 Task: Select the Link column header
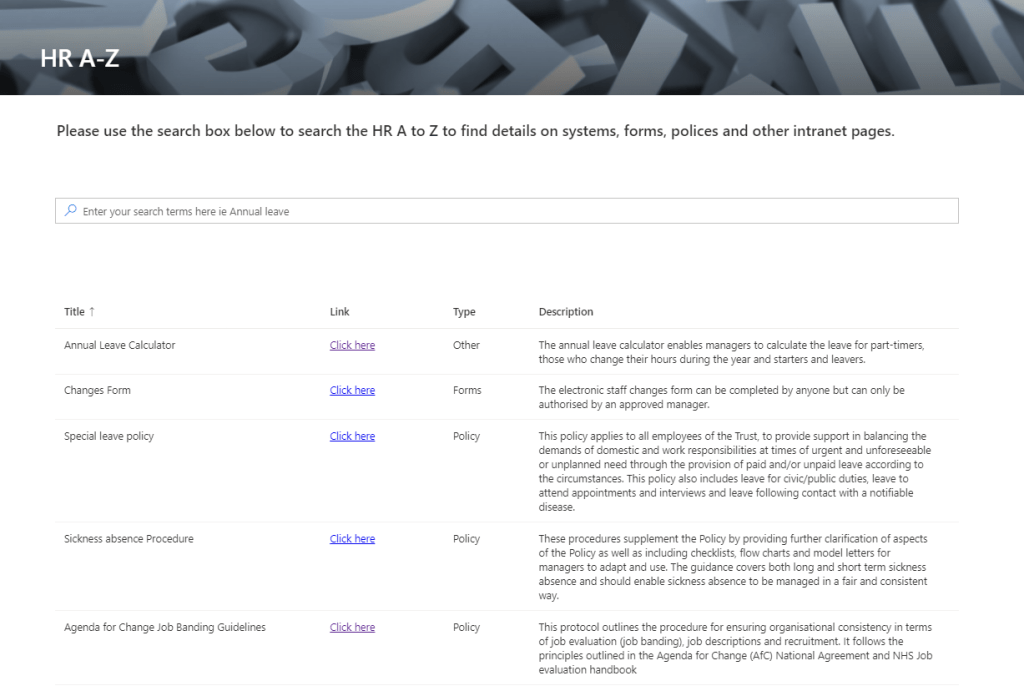[340, 312]
